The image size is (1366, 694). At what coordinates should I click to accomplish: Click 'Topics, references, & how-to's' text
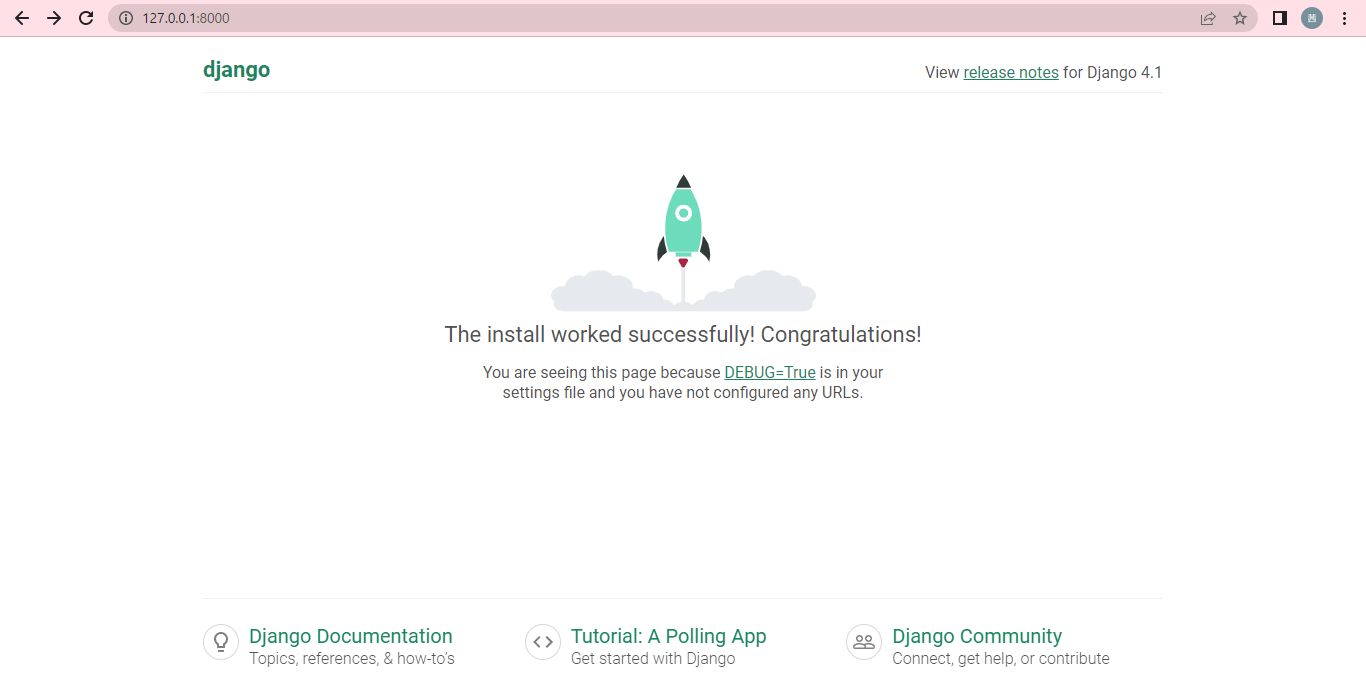[352, 658]
